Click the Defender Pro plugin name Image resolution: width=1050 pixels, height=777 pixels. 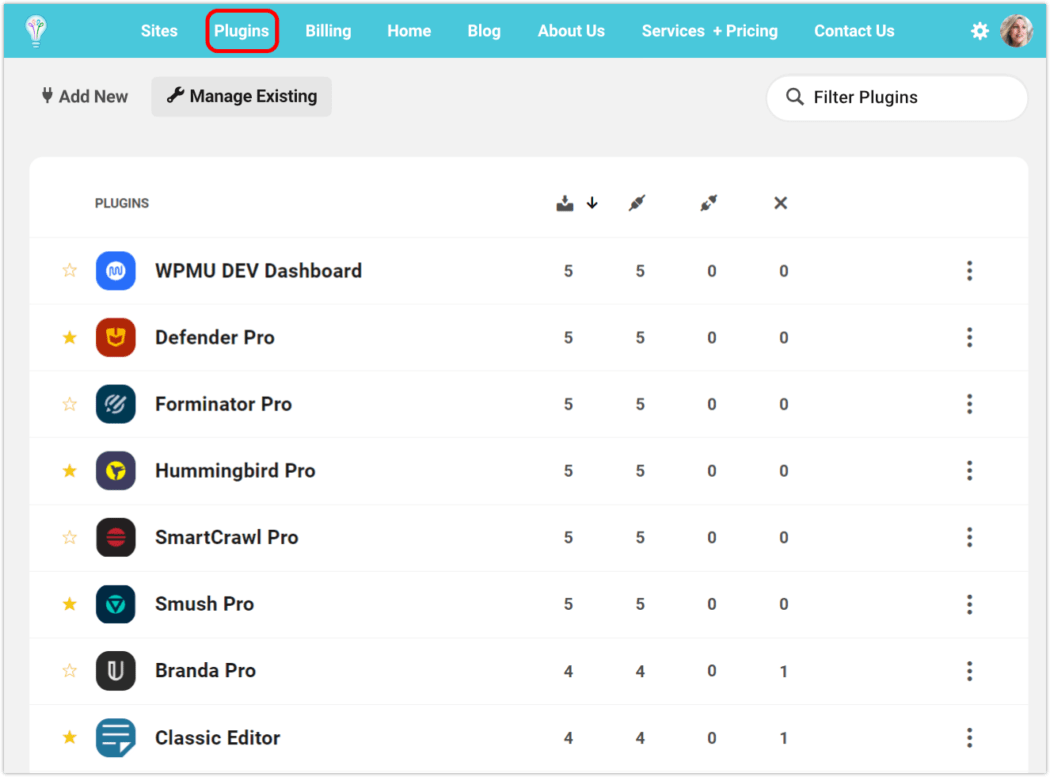click(215, 338)
